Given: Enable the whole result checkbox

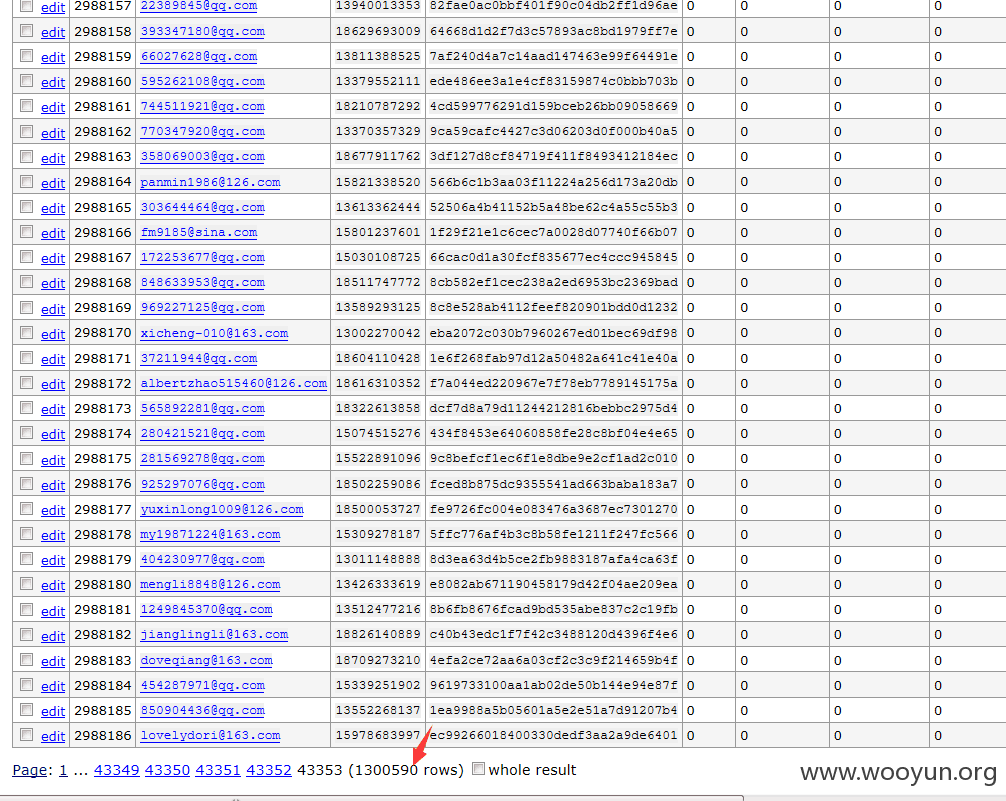Looking at the screenshot, I should (x=478, y=768).
